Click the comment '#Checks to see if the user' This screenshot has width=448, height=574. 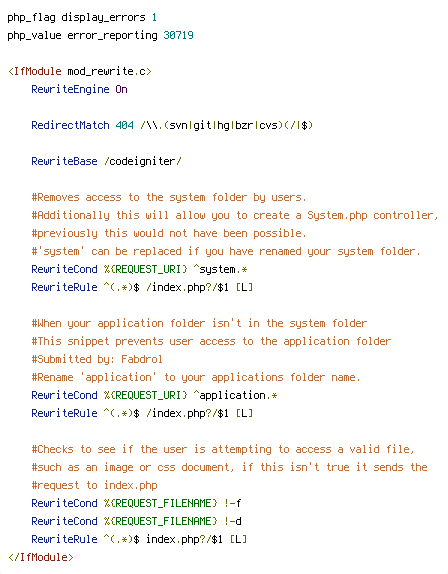pos(223,449)
